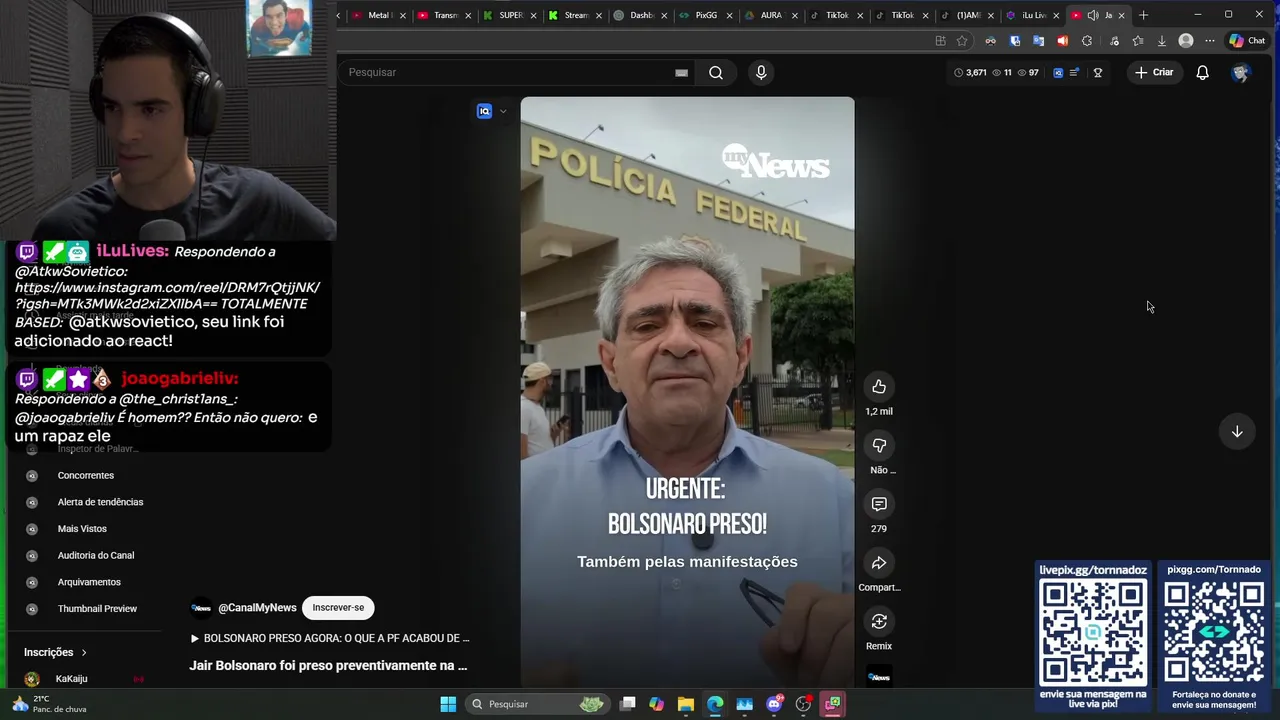Image resolution: width=1280 pixels, height=720 pixels.
Task: Expand Inscrições section chevron
Action: (84, 652)
